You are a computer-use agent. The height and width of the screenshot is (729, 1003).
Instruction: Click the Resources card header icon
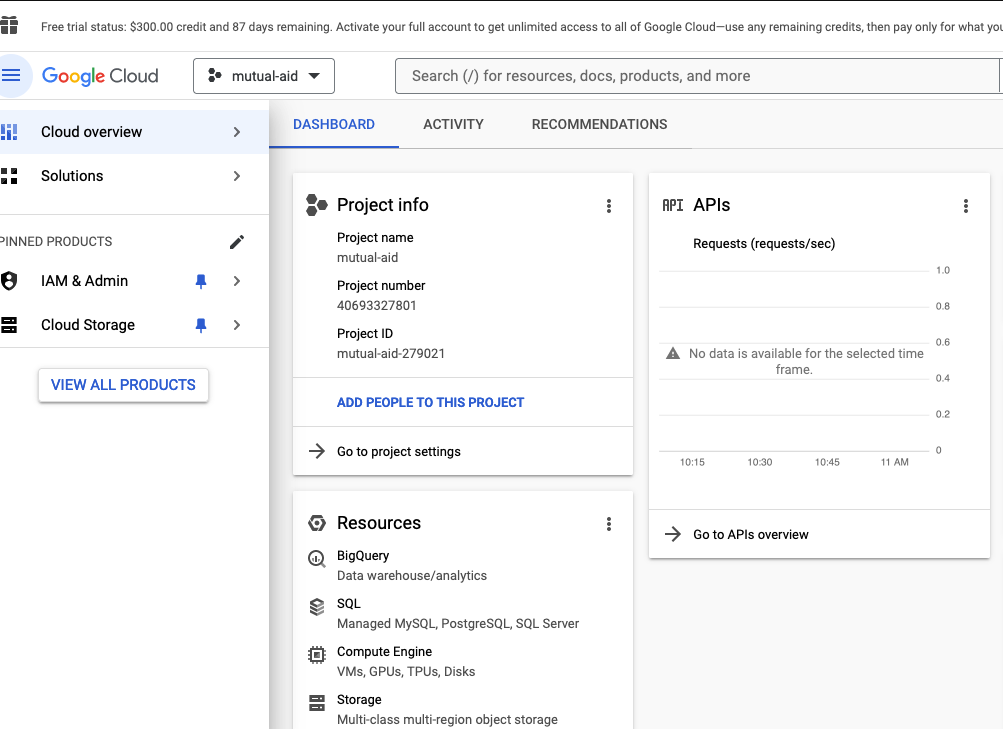(317, 523)
